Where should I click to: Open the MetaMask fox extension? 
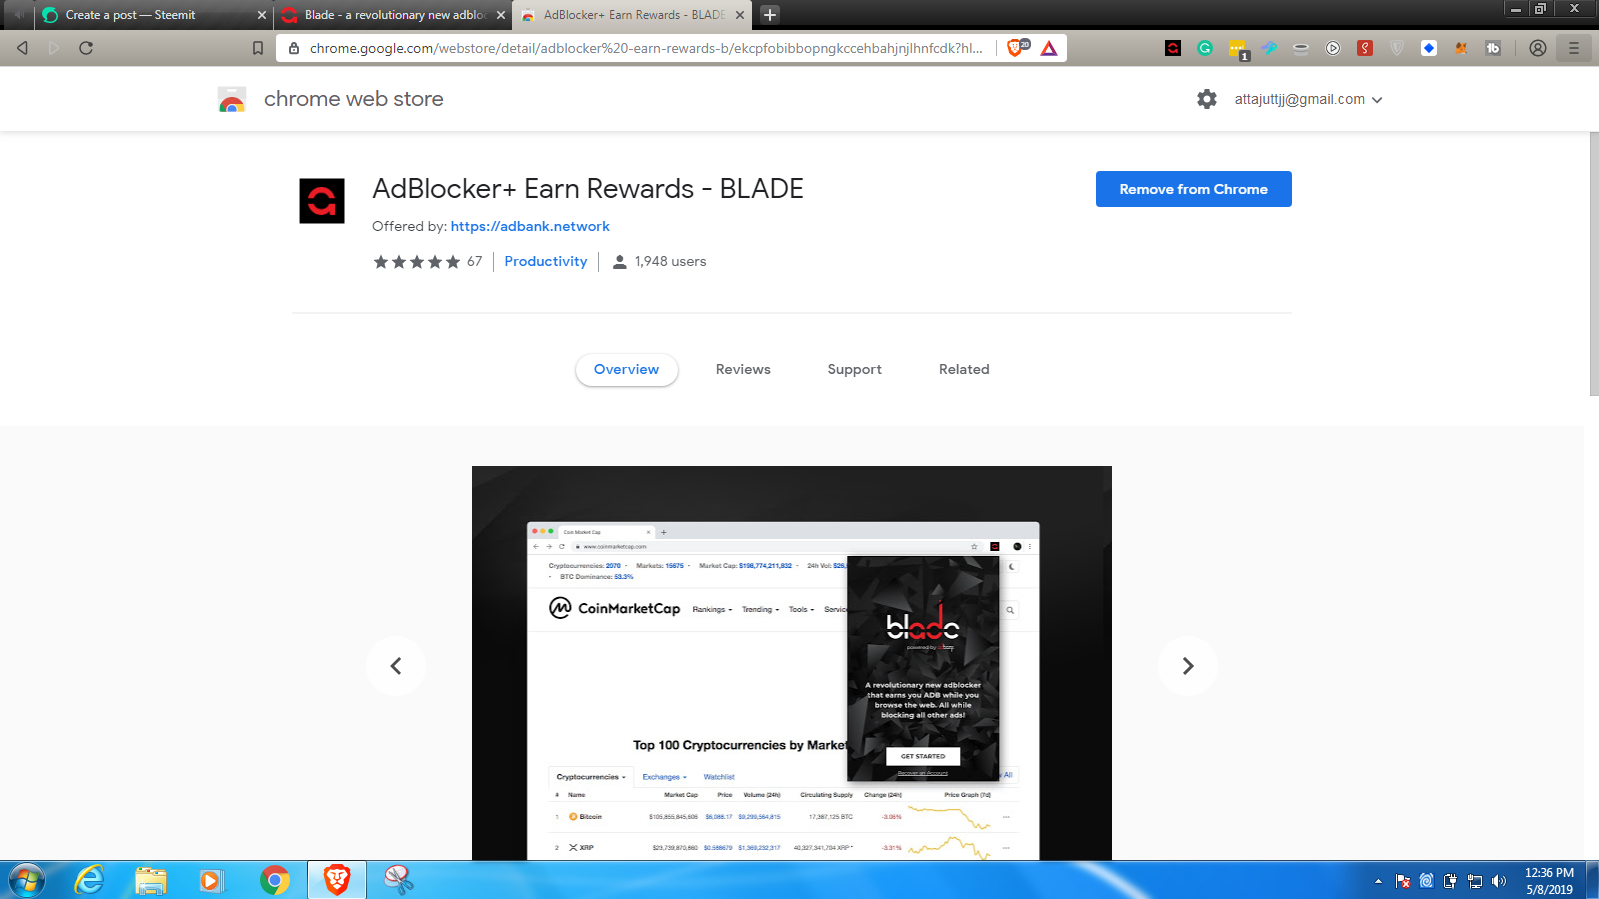point(1461,48)
